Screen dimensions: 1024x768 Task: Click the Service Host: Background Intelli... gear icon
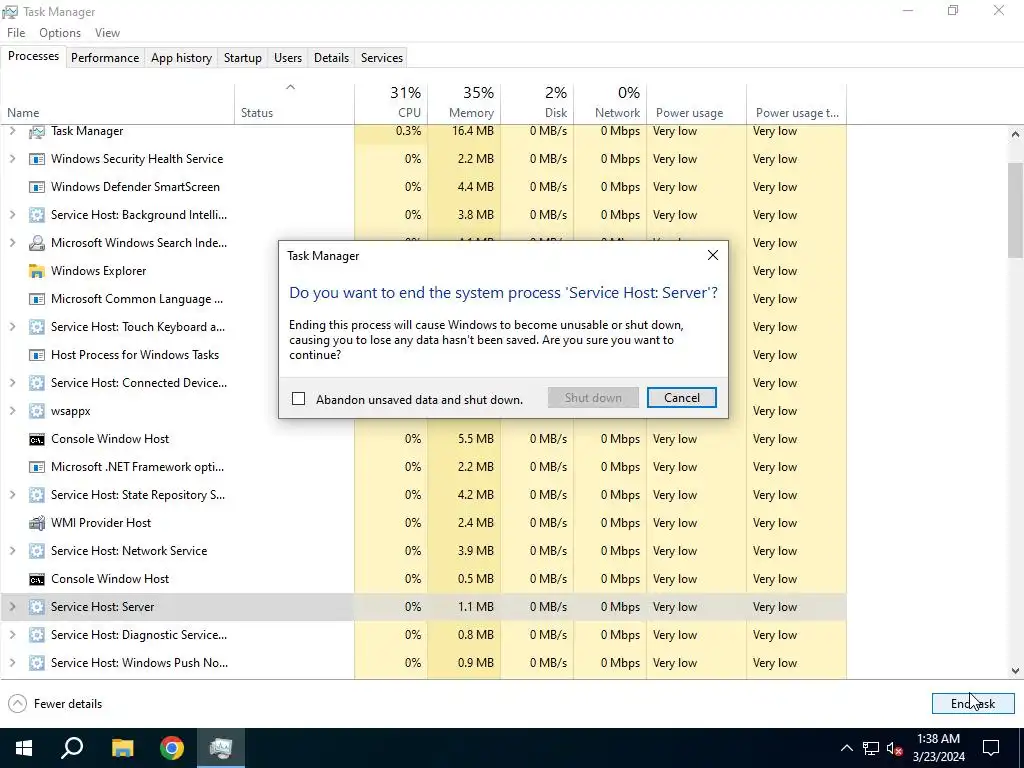click(37, 216)
